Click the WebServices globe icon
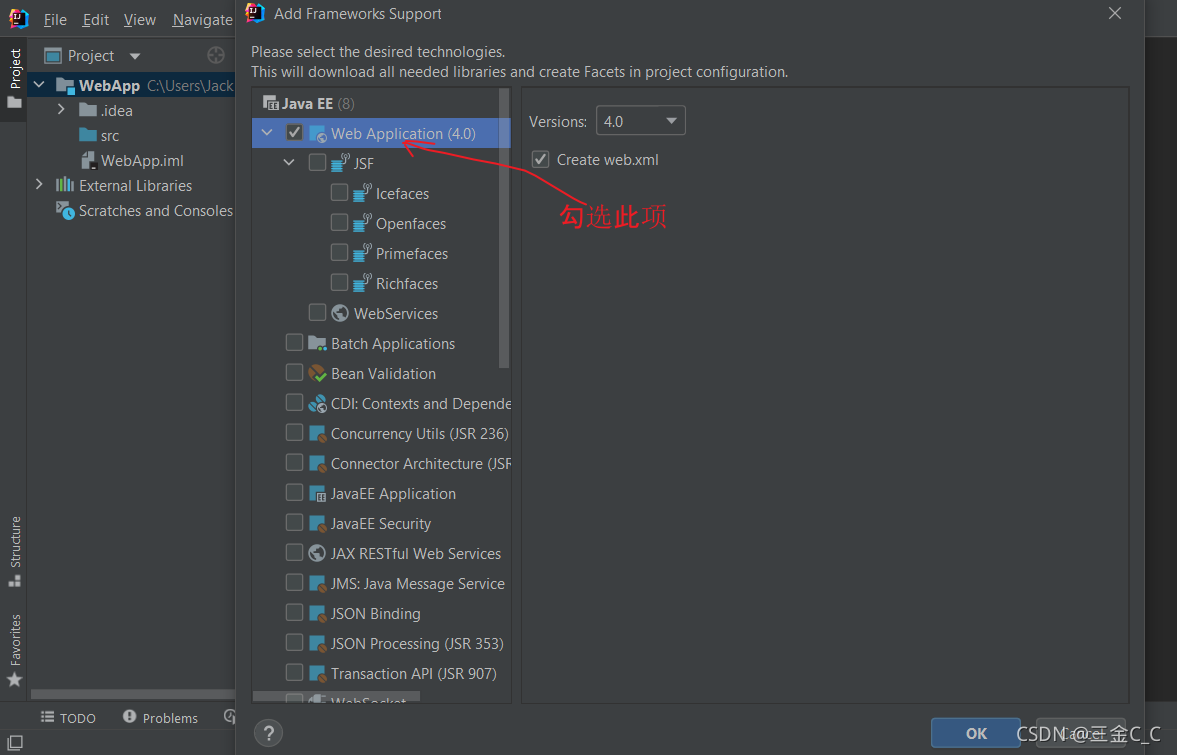 click(340, 313)
